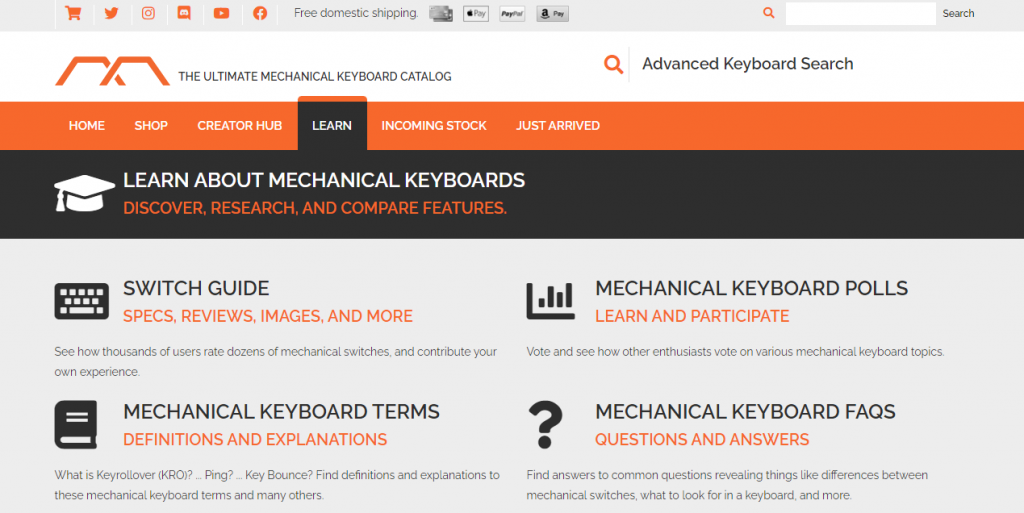The width and height of the screenshot is (1024, 513).
Task: Open the Discord icon link
Action: [184, 13]
